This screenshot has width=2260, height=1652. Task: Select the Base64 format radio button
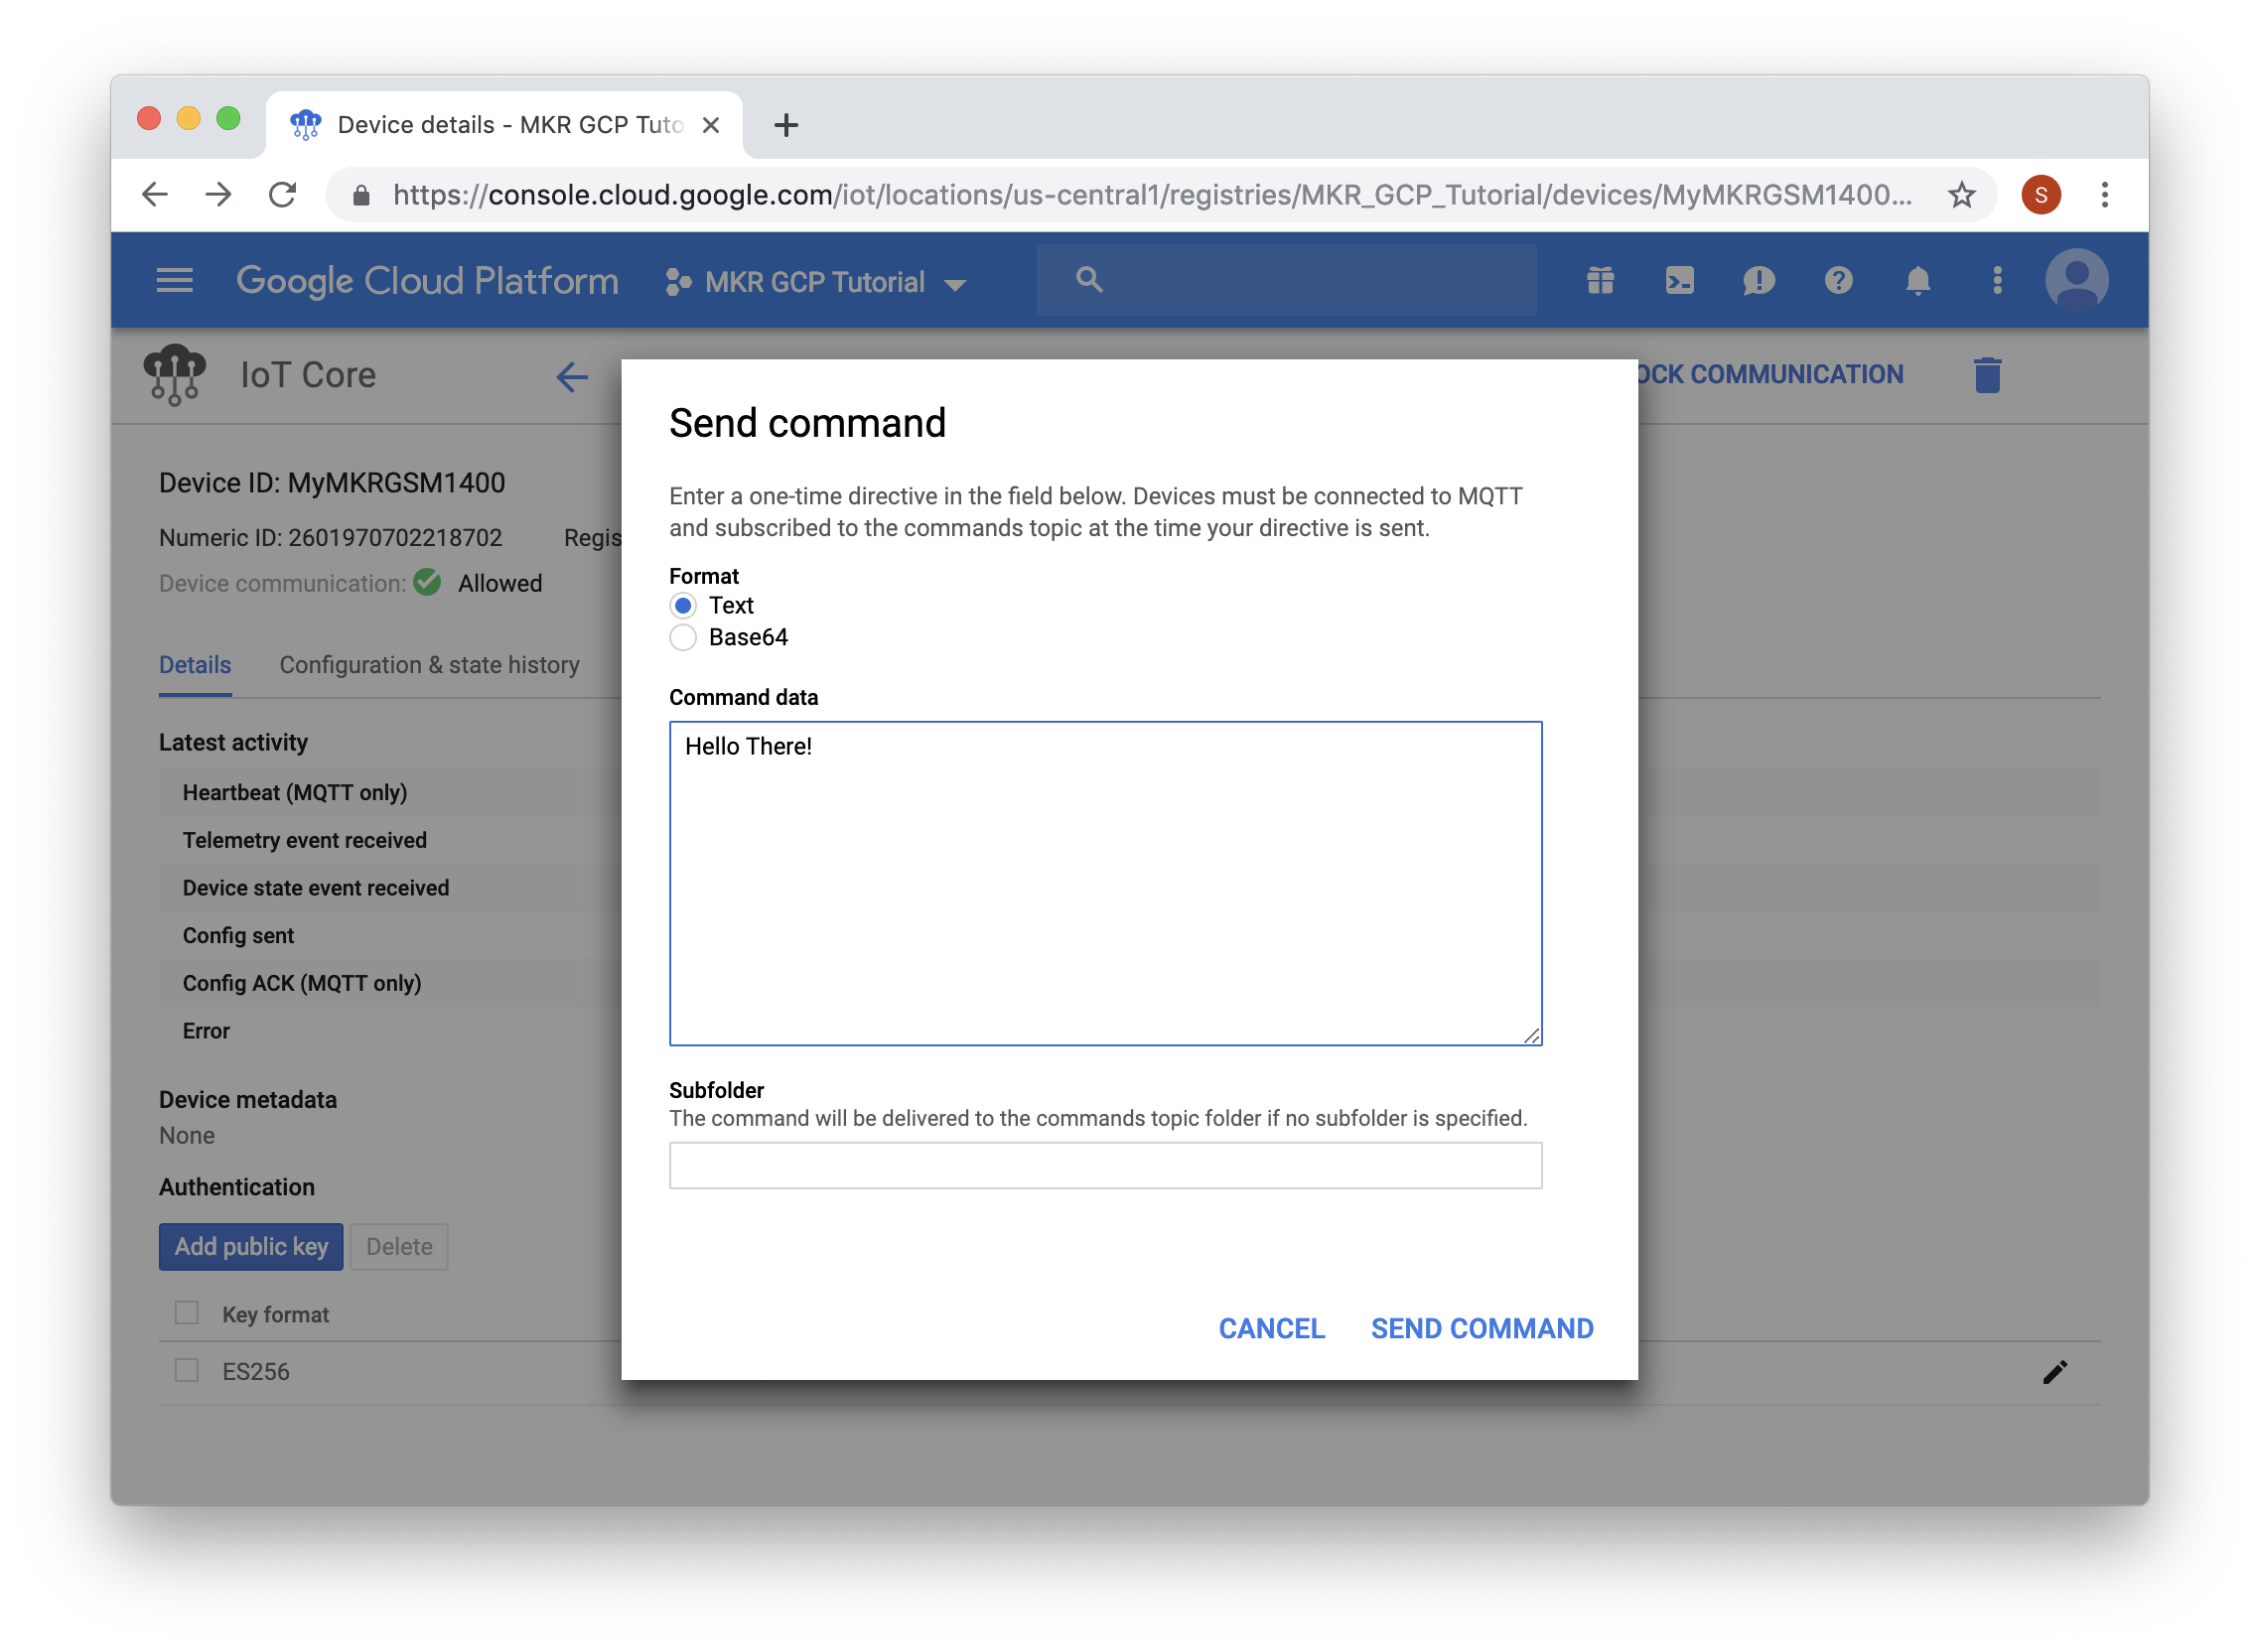(x=683, y=637)
